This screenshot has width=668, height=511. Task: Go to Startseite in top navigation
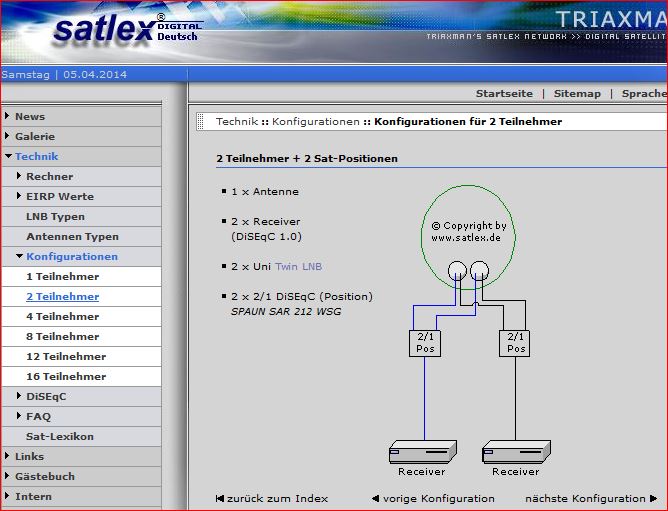click(x=504, y=93)
